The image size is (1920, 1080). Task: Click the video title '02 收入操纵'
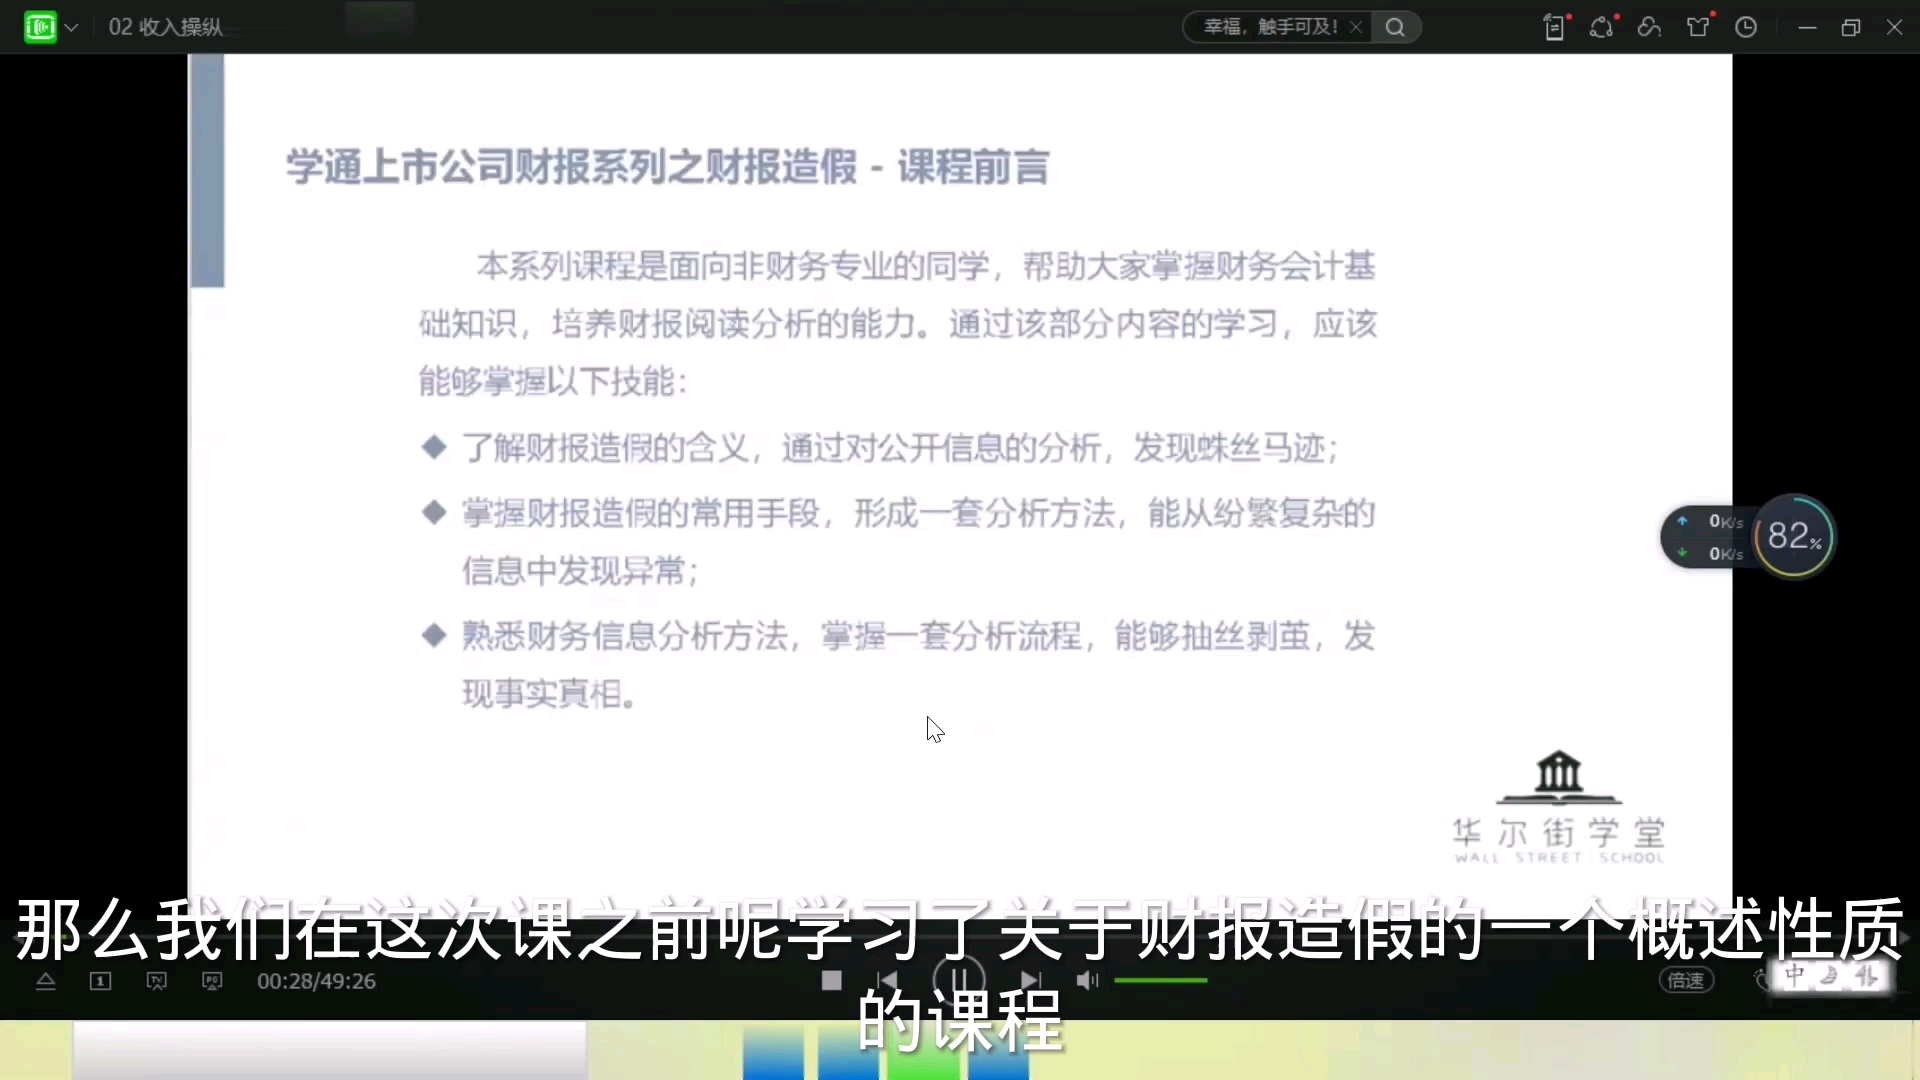[165, 27]
